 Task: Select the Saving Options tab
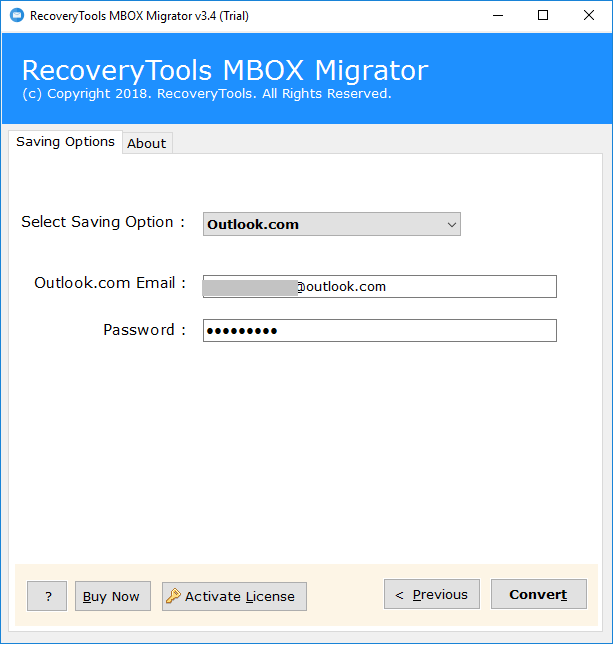tap(66, 142)
